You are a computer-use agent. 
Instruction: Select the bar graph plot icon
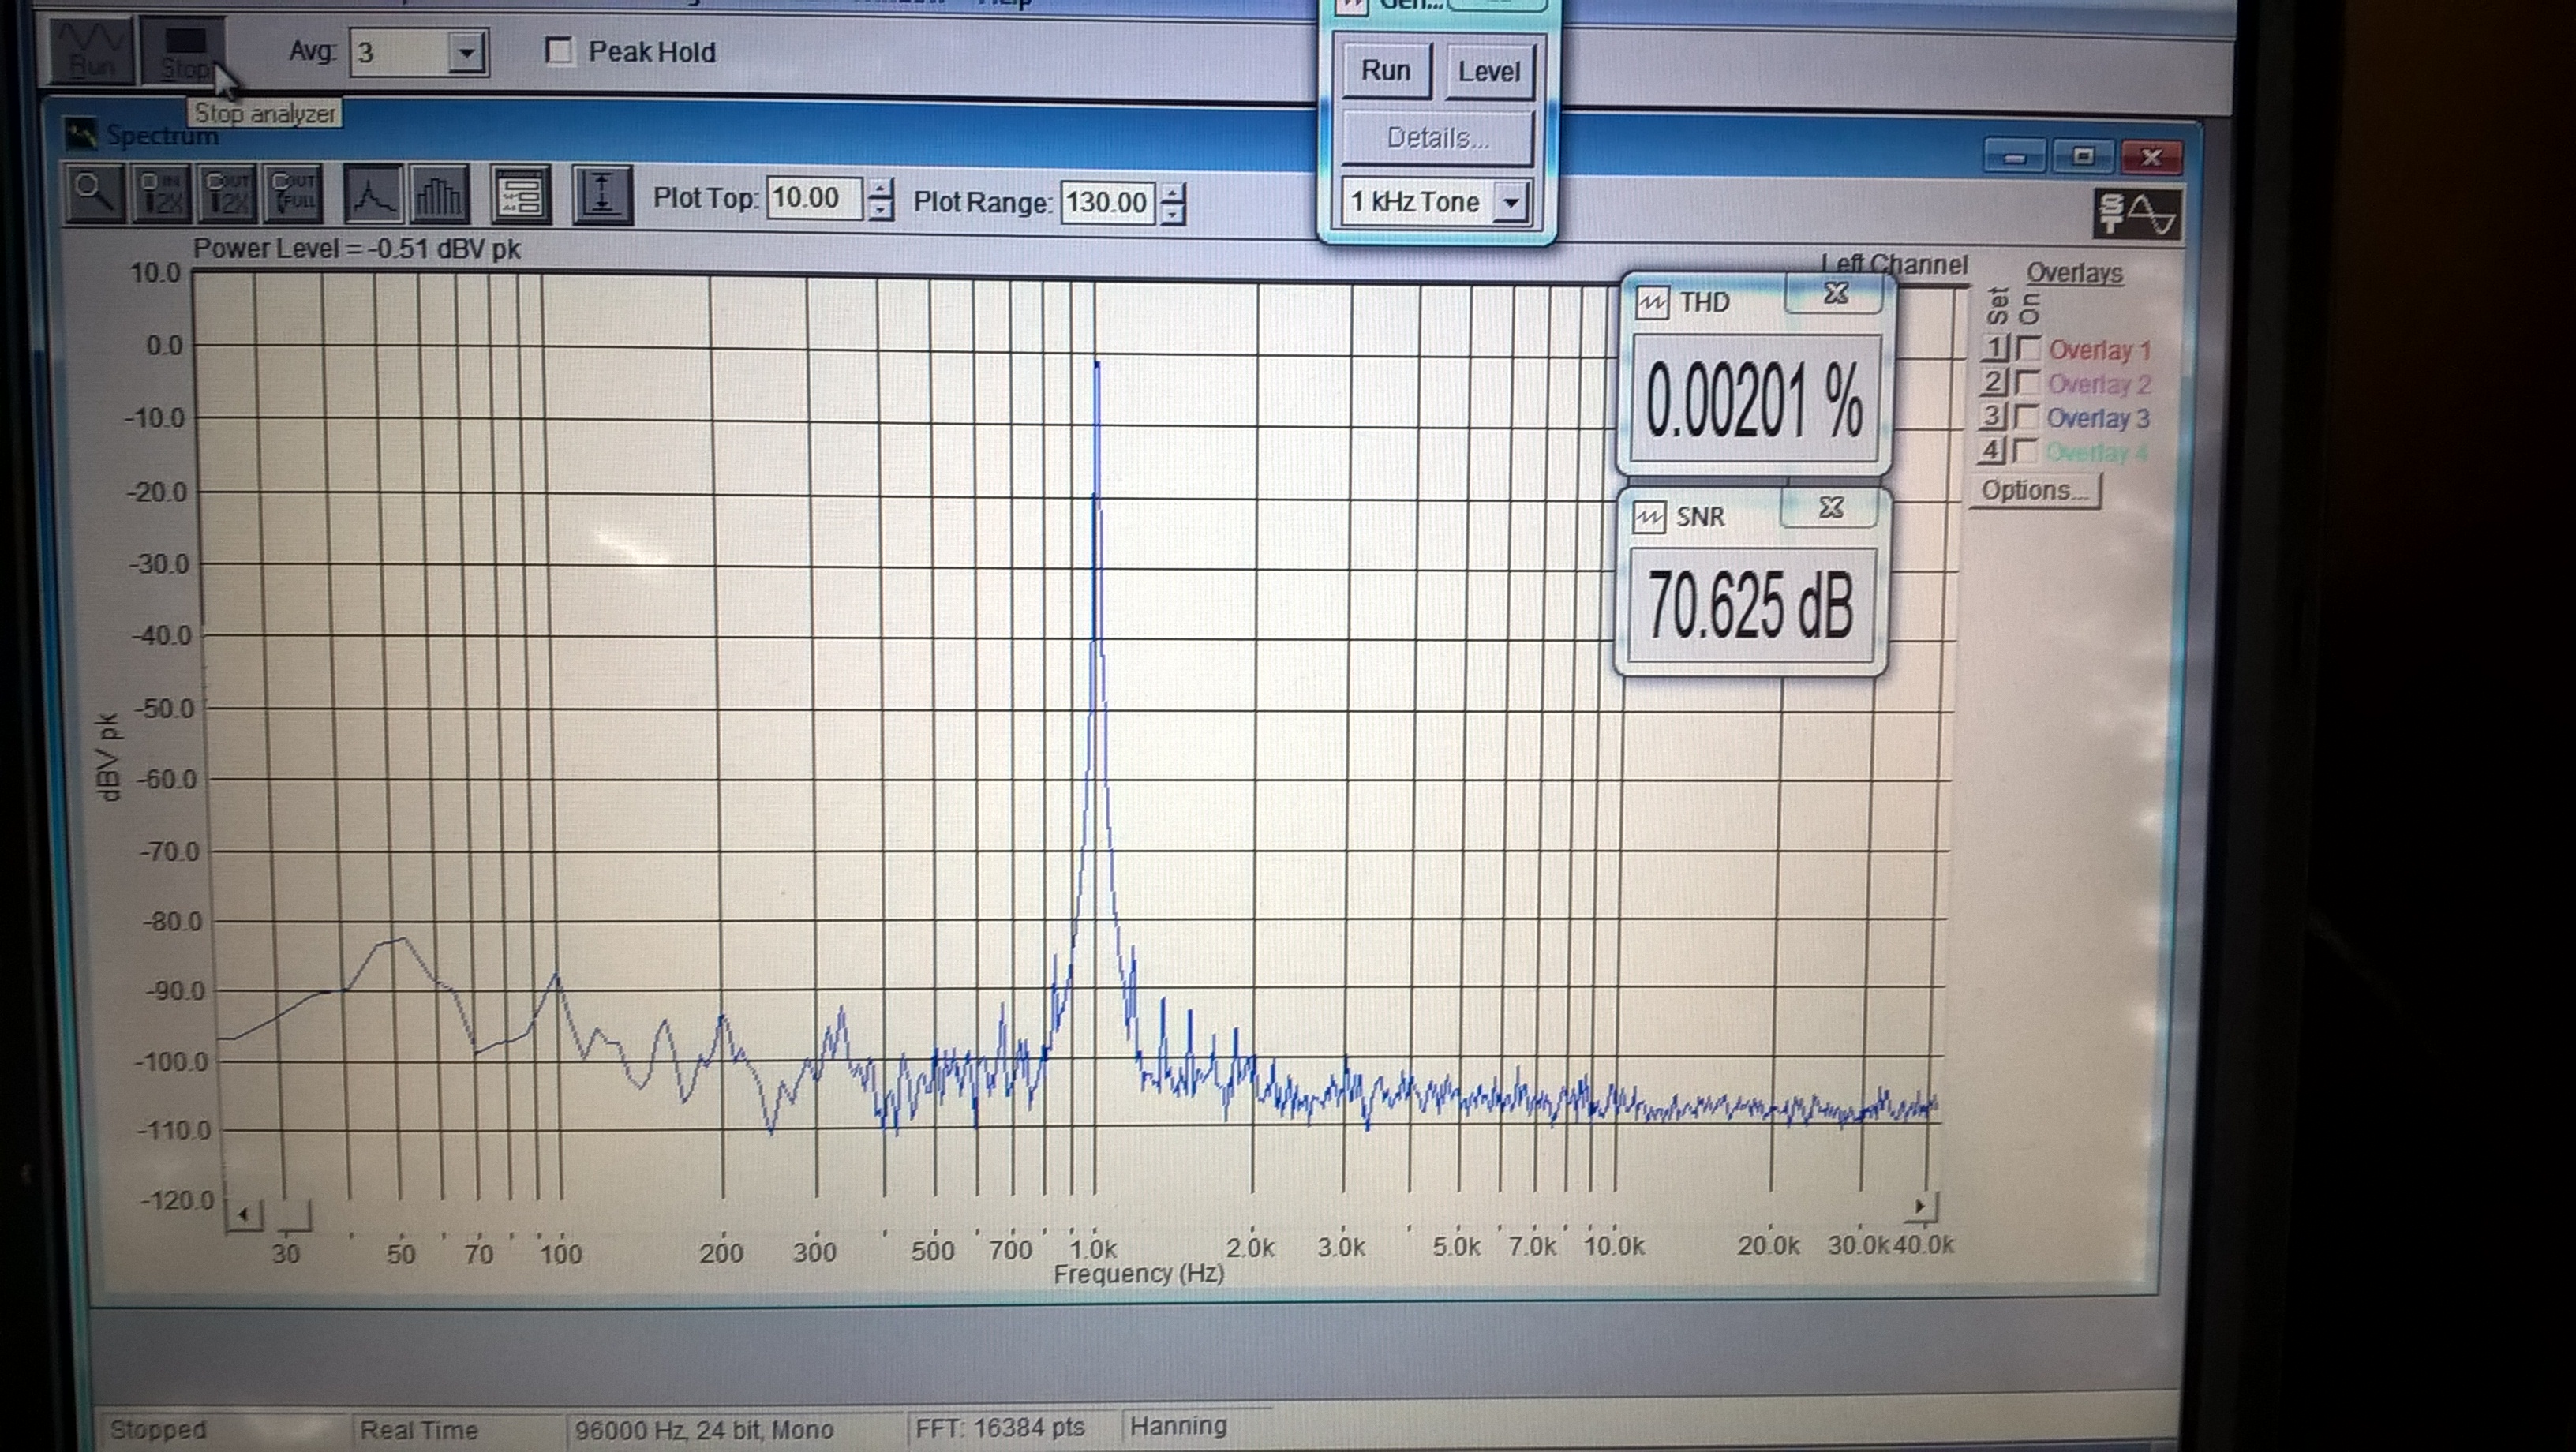[438, 194]
